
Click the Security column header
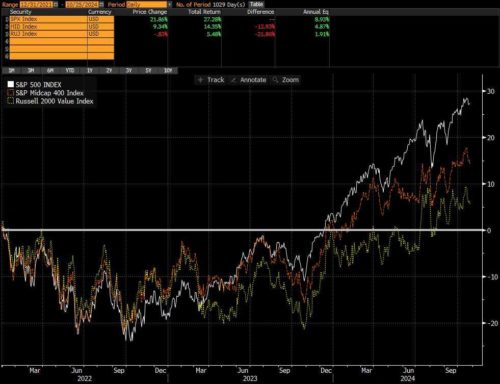click(x=20, y=12)
